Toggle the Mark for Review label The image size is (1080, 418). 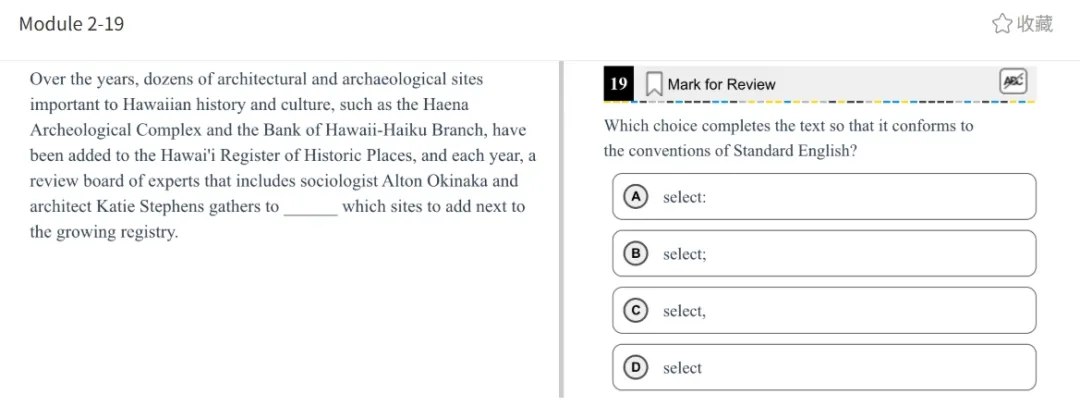coord(721,85)
